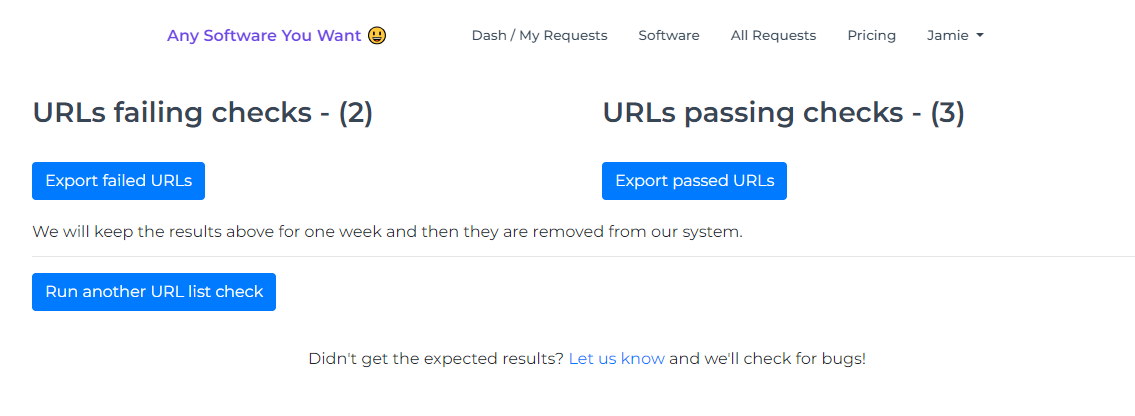Open the Software nav item
Viewport: 1135px width, 416px height.
pyautogui.click(x=669, y=35)
